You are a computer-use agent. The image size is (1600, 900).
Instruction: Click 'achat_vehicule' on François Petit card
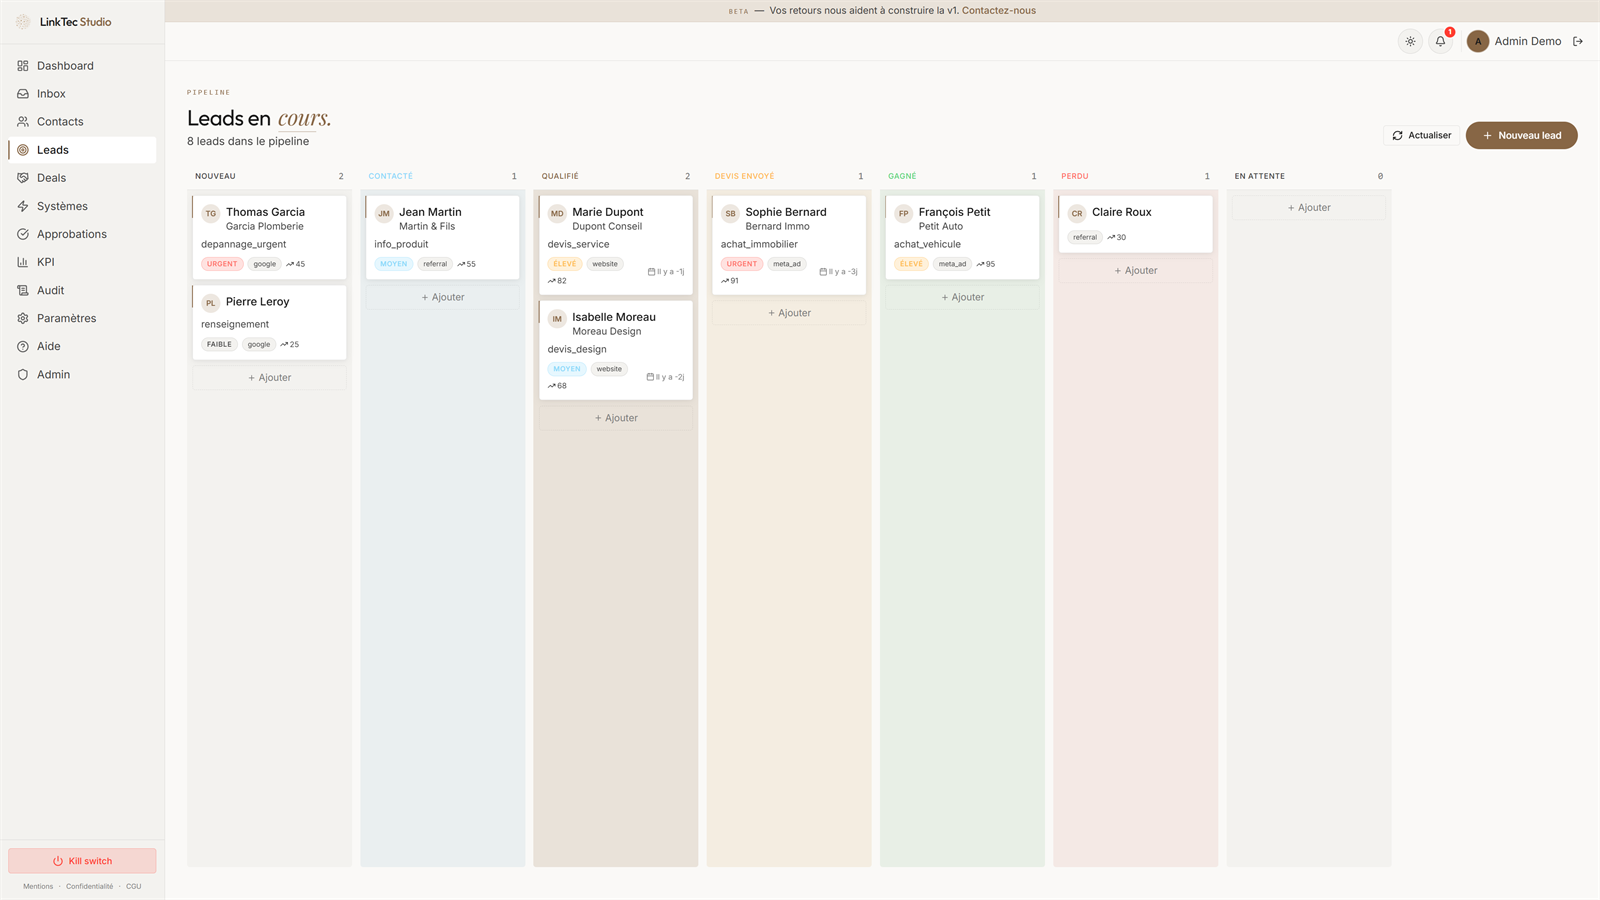[x=927, y=244]
